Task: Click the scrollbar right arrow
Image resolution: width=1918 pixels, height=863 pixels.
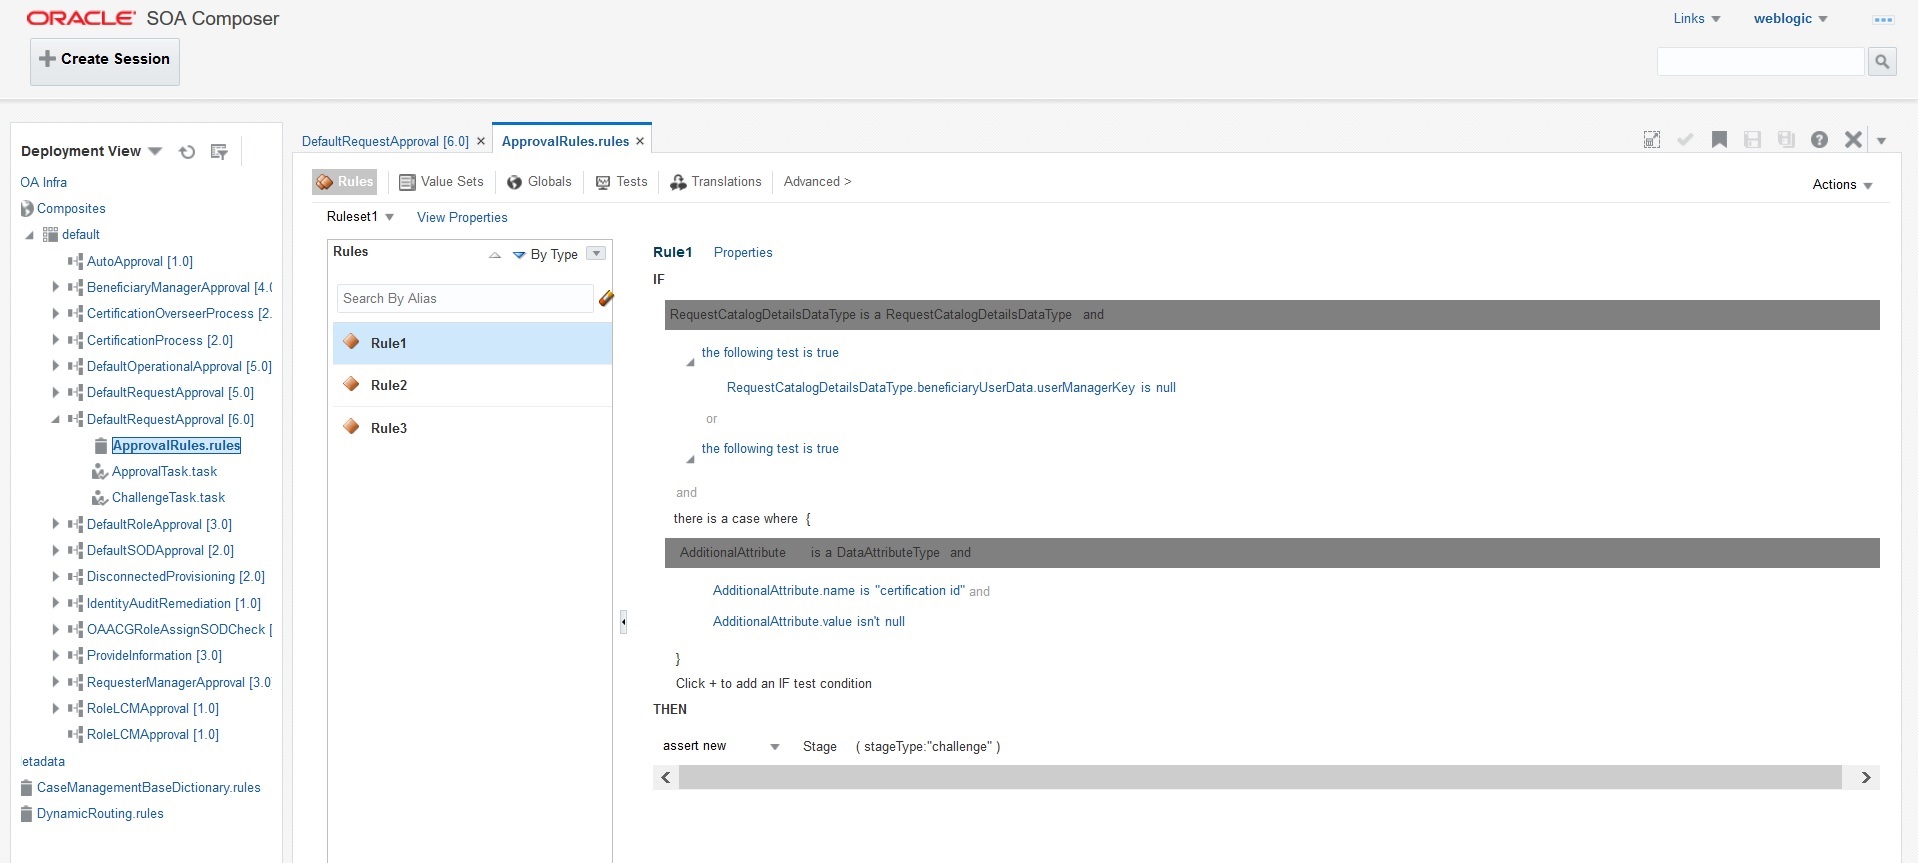Action: [x=1865, y=778]
